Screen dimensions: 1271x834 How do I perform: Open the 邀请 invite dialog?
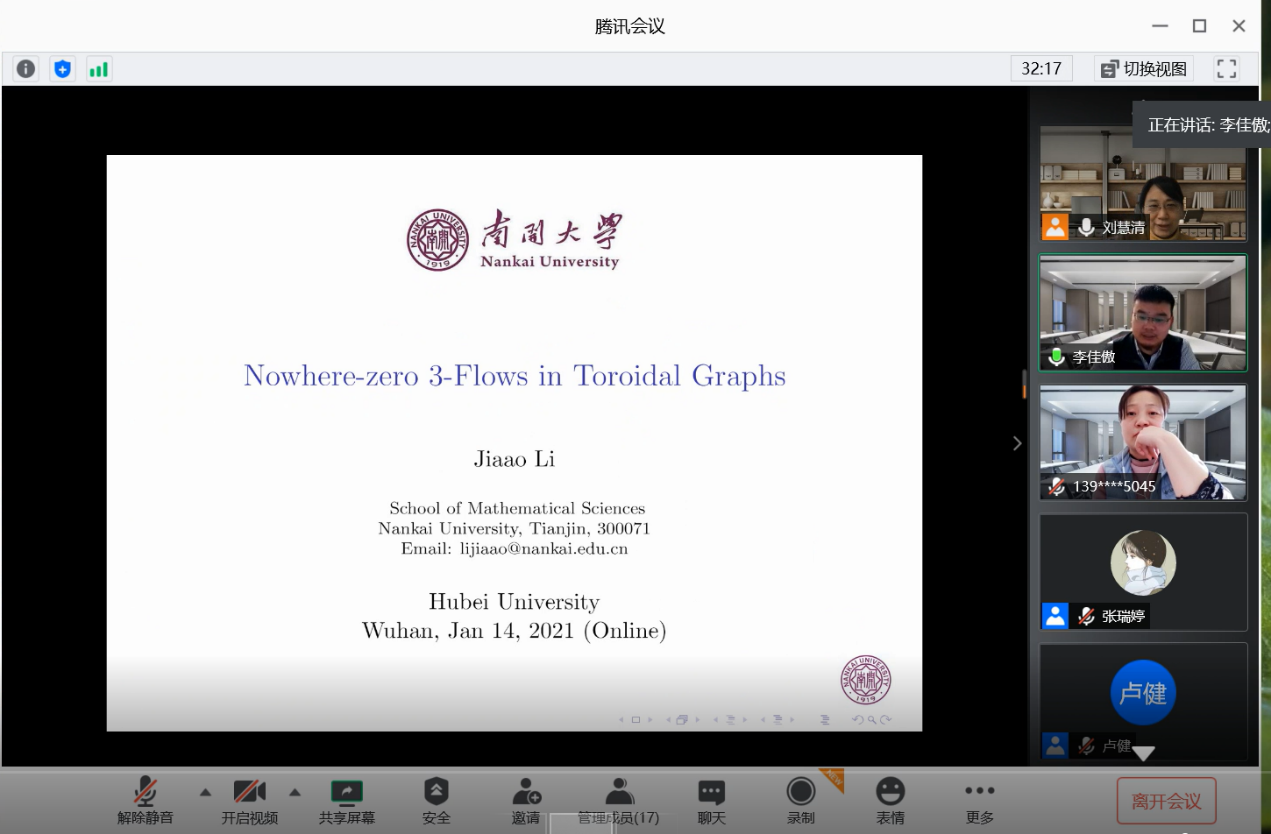pos(526,801)
